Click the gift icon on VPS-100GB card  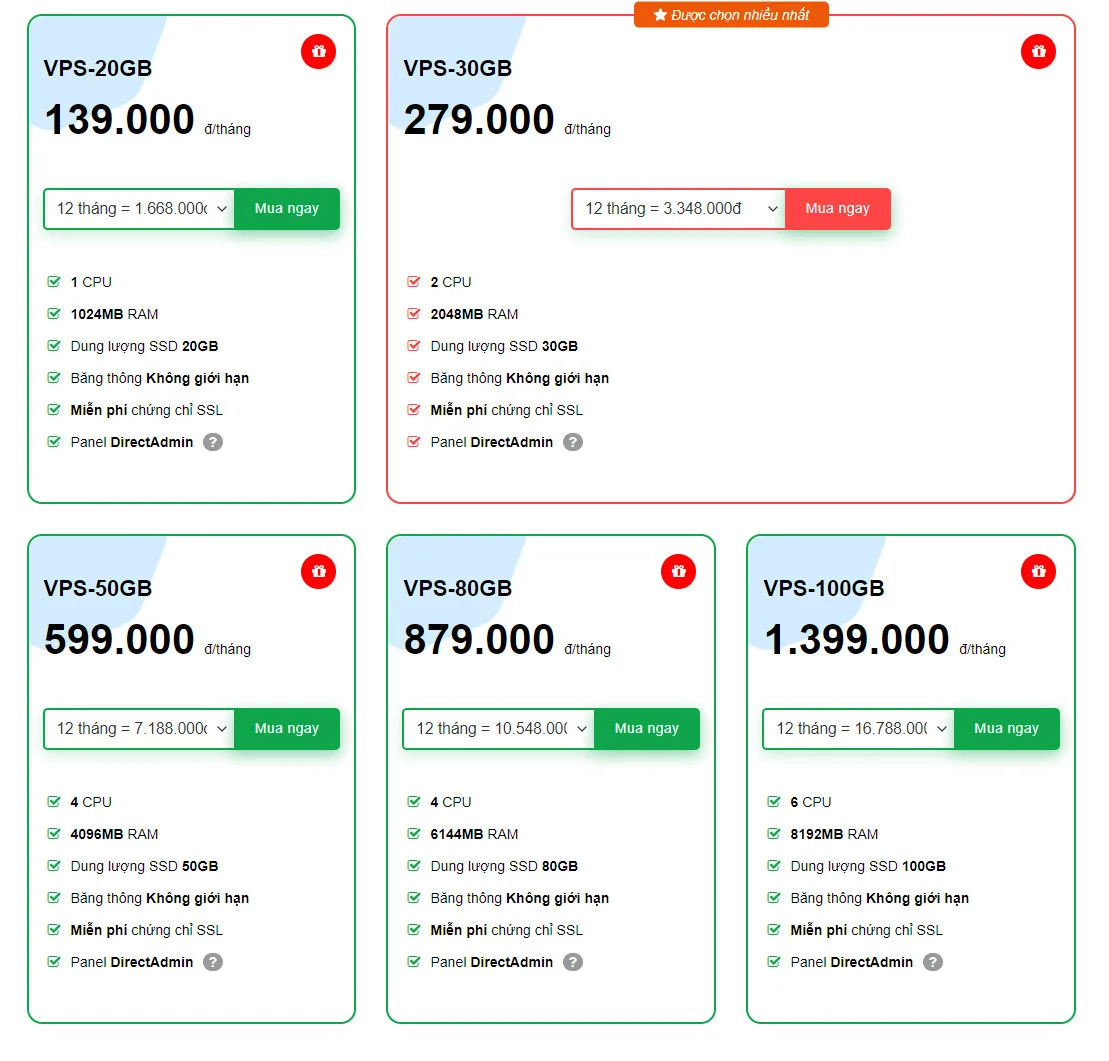[x=1038, y=571]
